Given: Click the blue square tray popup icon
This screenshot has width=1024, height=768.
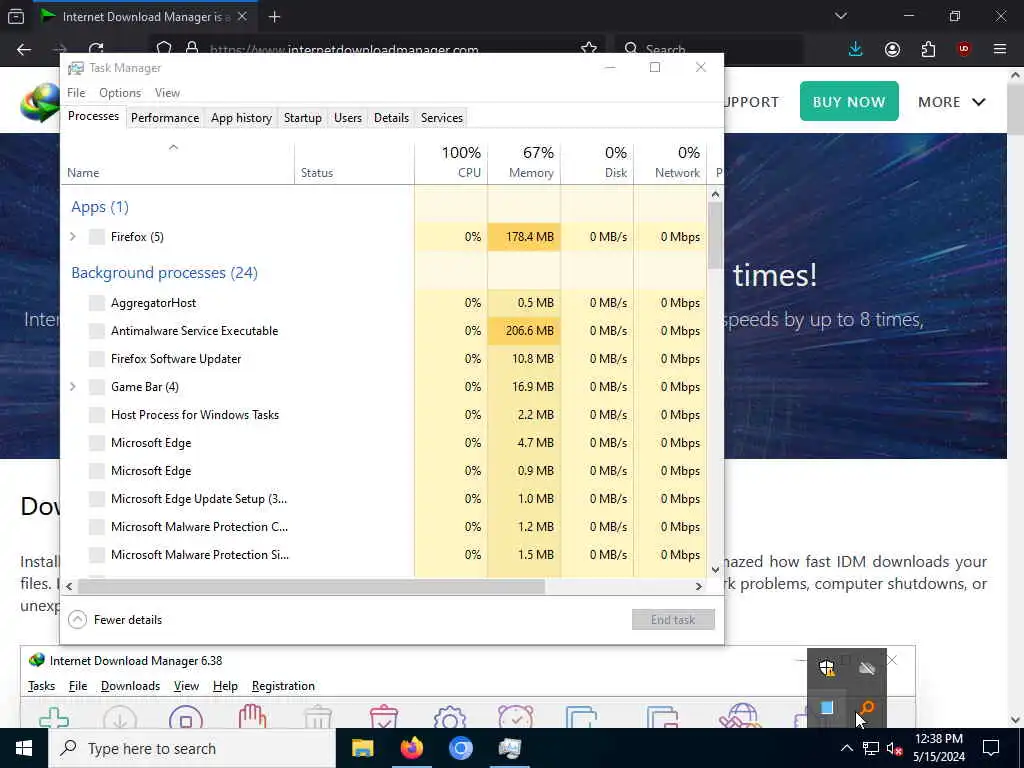Looking at the screenshot, I should [827, 708].
